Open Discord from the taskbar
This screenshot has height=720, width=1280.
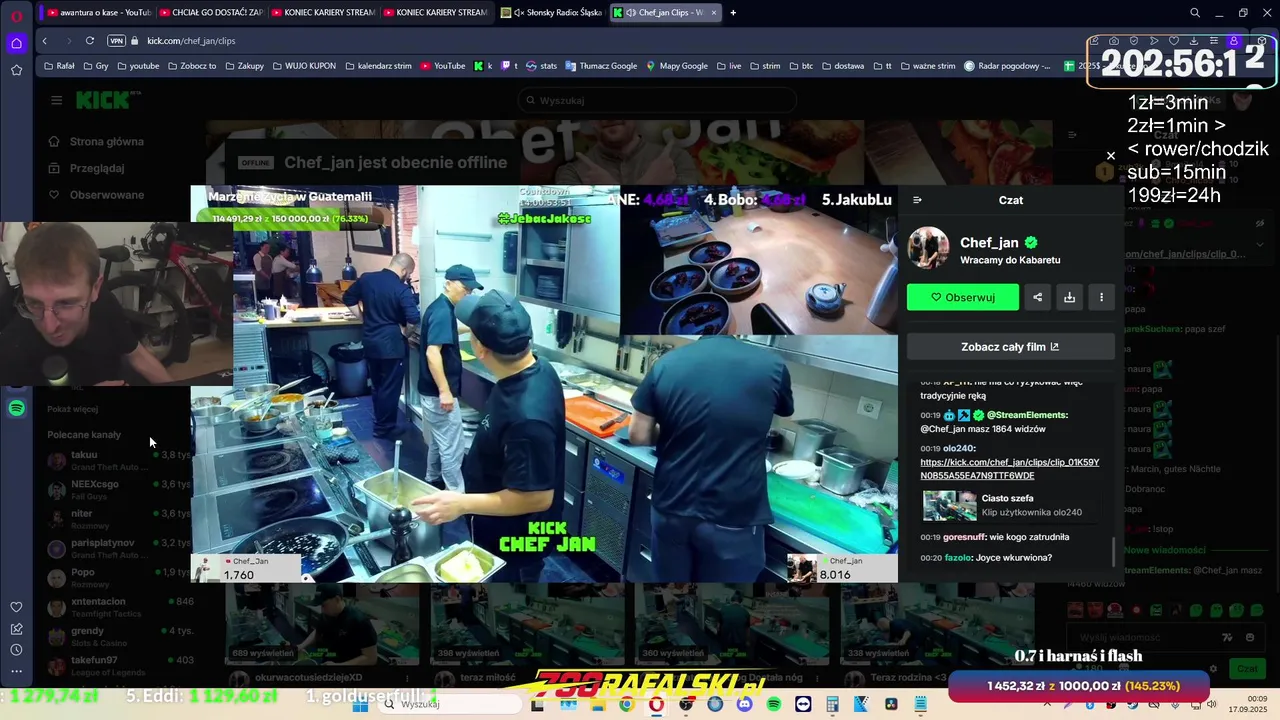tap(744, 704)
